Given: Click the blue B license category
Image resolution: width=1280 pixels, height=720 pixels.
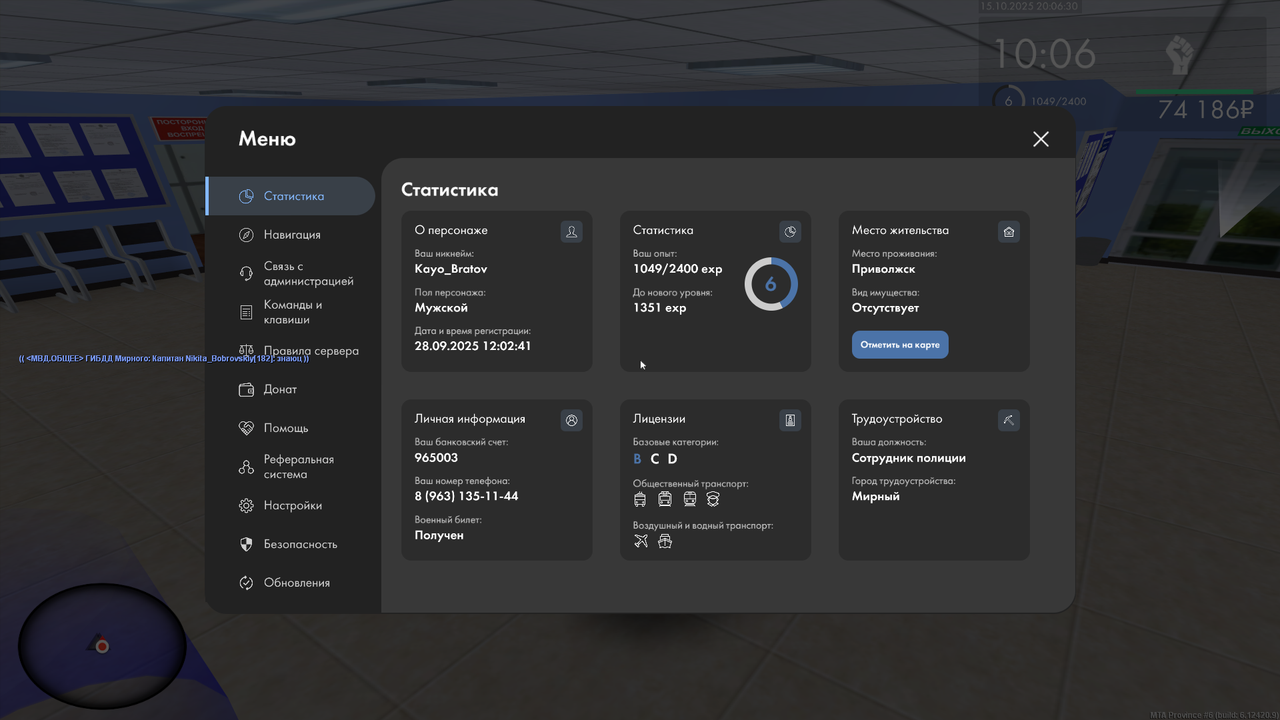Looking at the screenshot, I should pos(638,459).
